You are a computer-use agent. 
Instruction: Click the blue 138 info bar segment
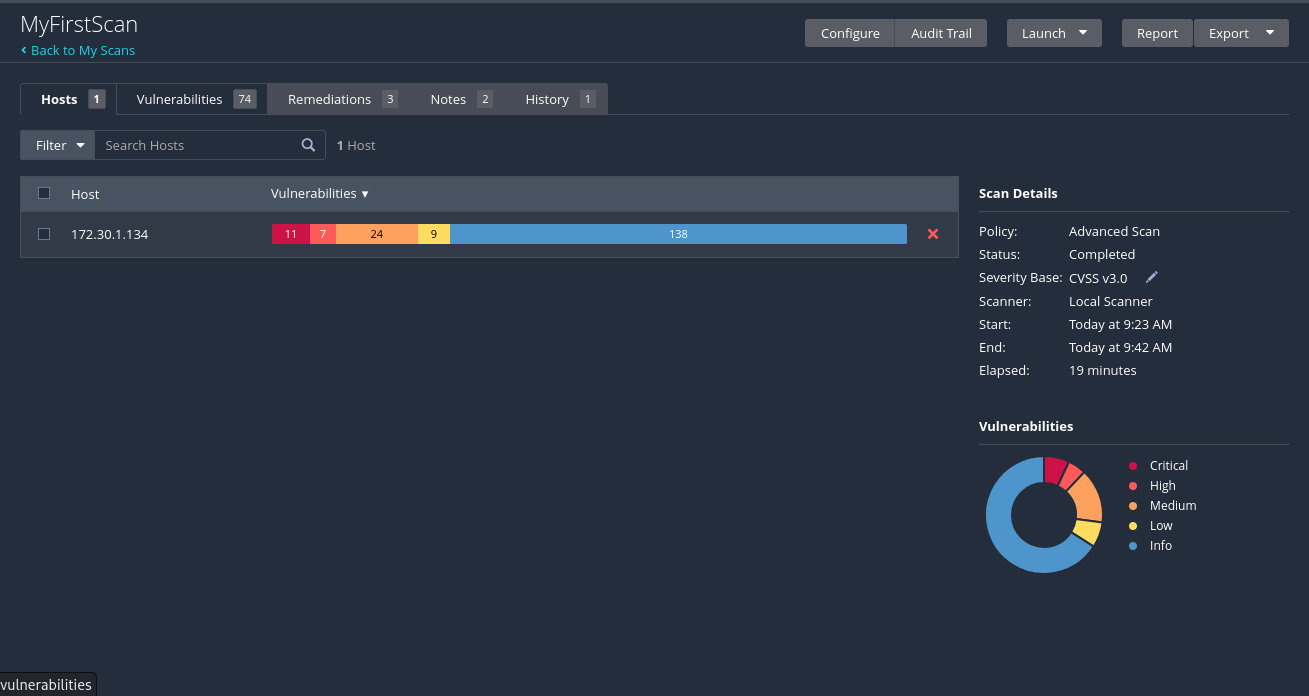click(x=678, y=234)
